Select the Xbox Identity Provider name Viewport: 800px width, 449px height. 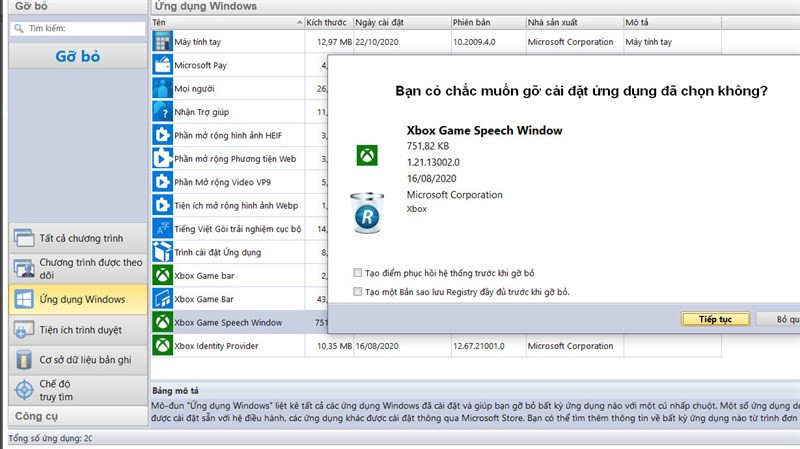click(x=216, y=346)
